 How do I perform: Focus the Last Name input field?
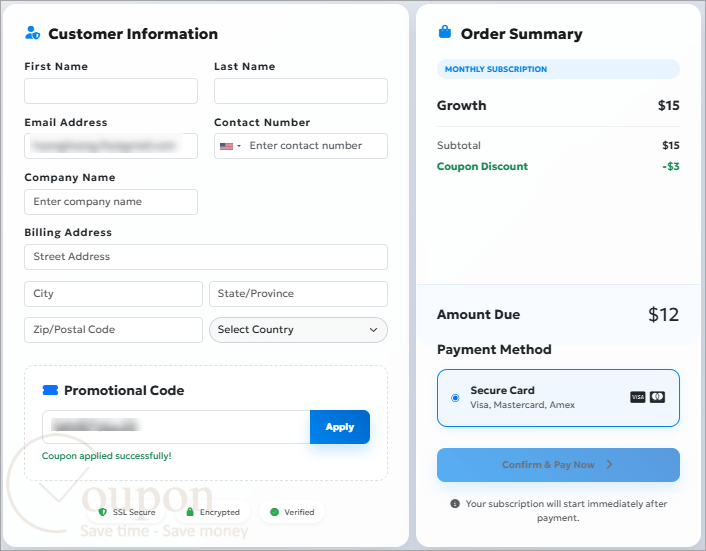(301, 91)
